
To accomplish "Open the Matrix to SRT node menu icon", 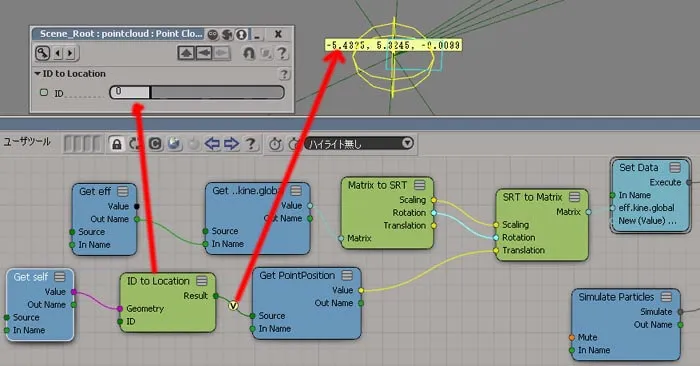I will [x=419, y=185].
